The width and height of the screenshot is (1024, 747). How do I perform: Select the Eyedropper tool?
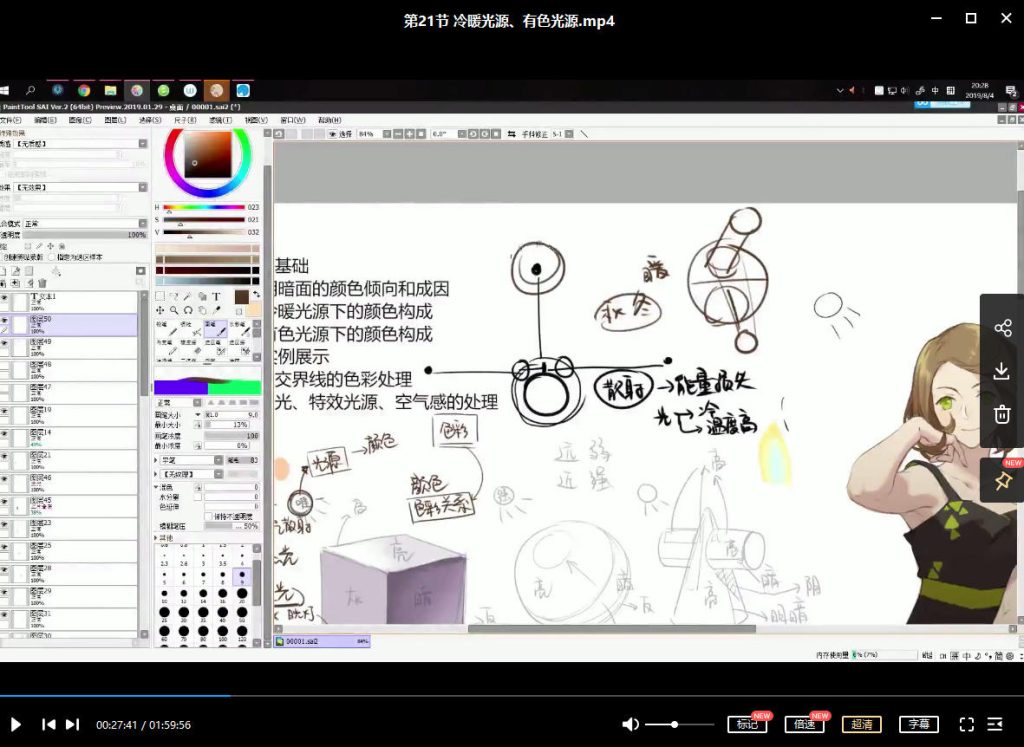coord(217,309)
